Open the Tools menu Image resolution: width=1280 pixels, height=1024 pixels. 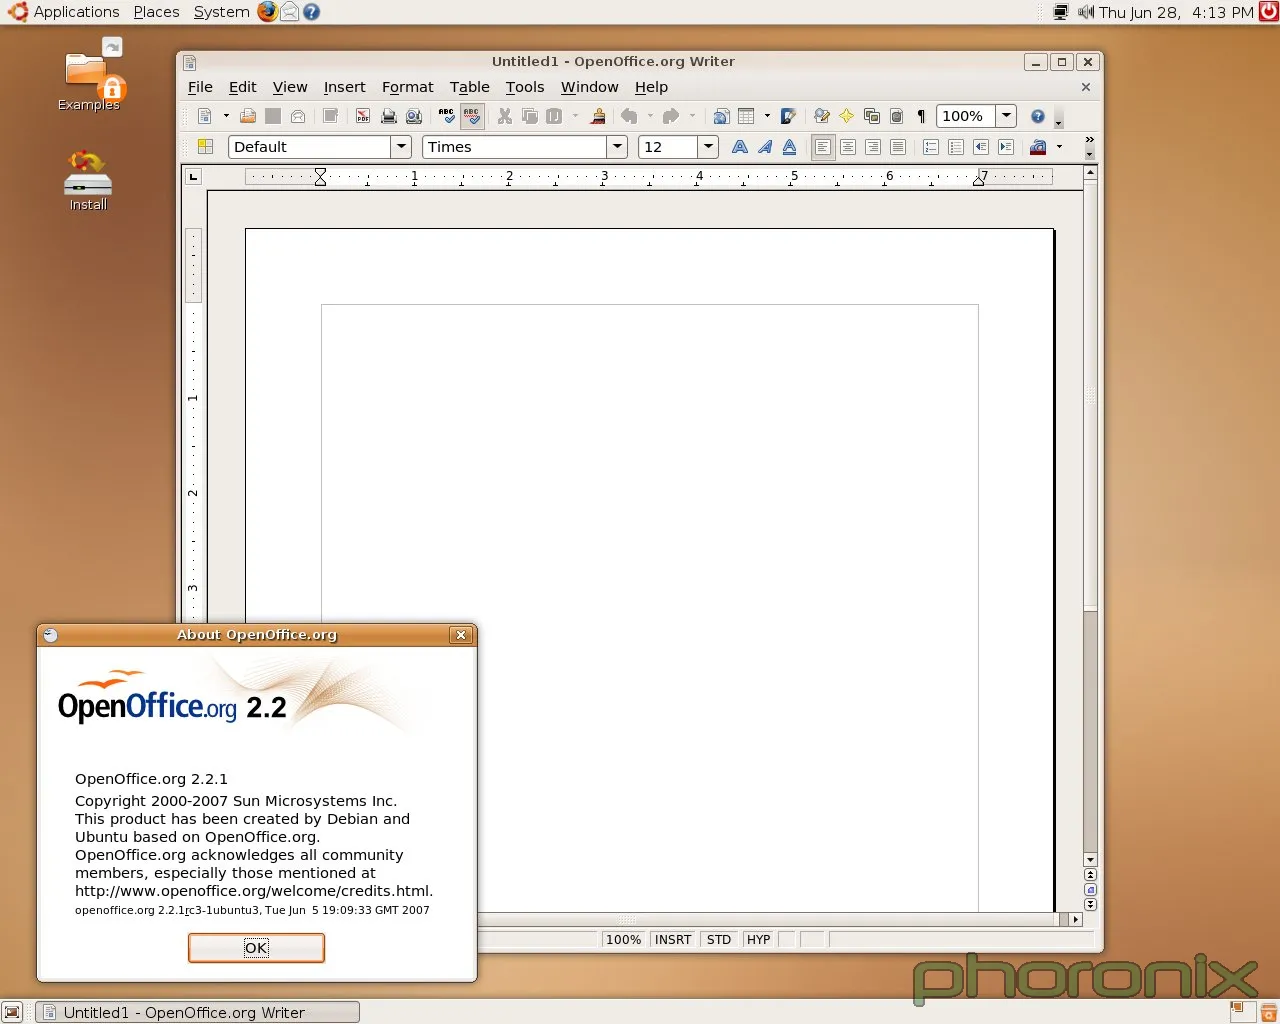pyautogui.click(x=524, y=87)
